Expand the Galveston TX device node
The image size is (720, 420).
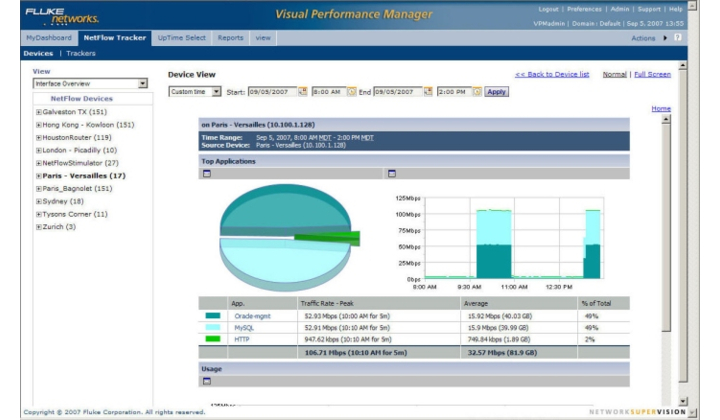pyautogui.click(x=39, y=112)
